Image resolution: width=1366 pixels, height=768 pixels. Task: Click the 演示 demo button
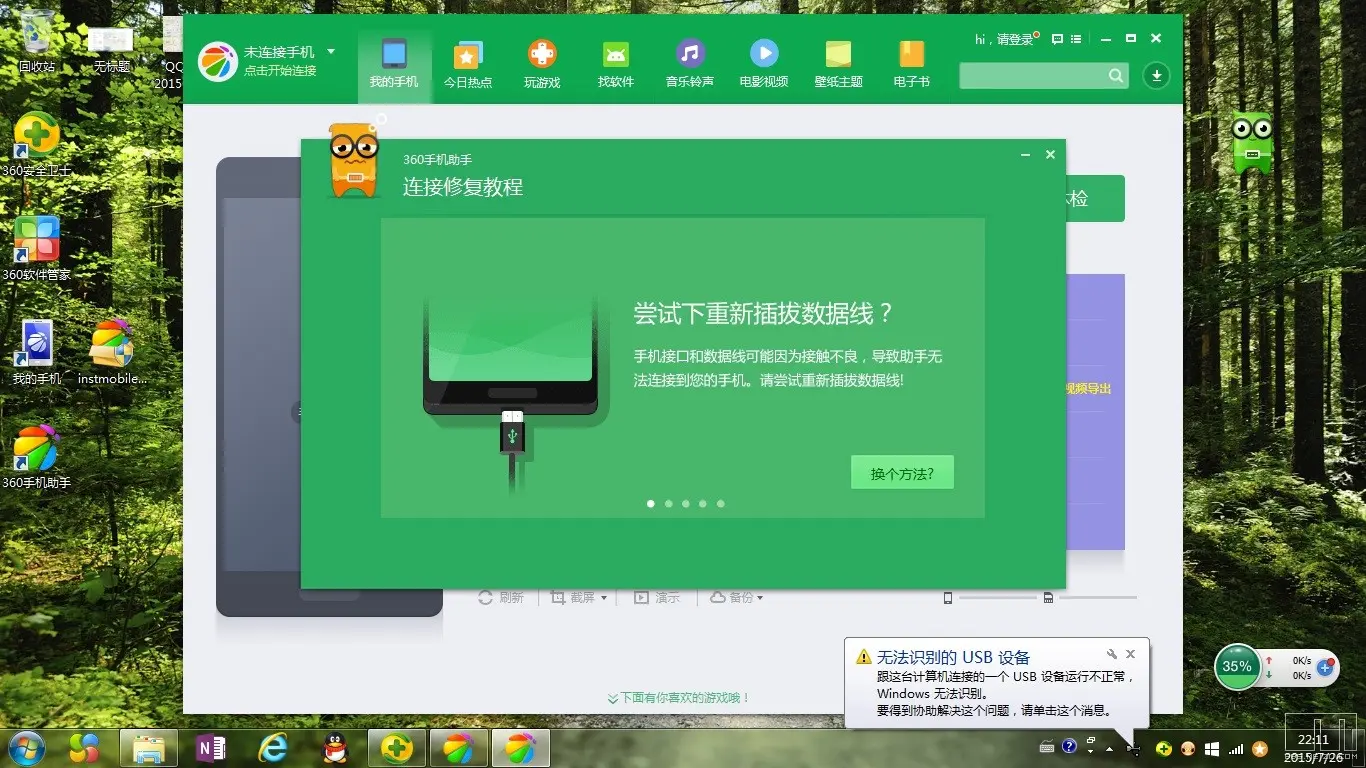(656, 597)
